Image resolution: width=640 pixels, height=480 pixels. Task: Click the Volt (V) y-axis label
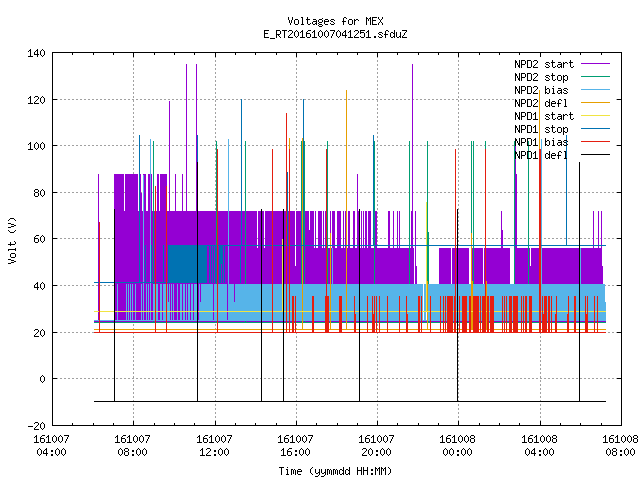12,240
